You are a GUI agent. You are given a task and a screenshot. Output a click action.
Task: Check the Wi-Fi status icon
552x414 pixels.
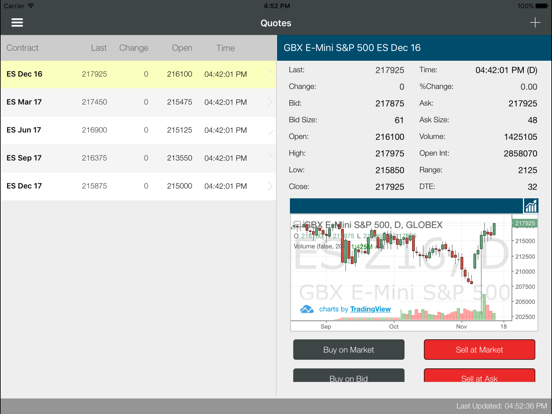pyautogui.click(x=31, y=6)
